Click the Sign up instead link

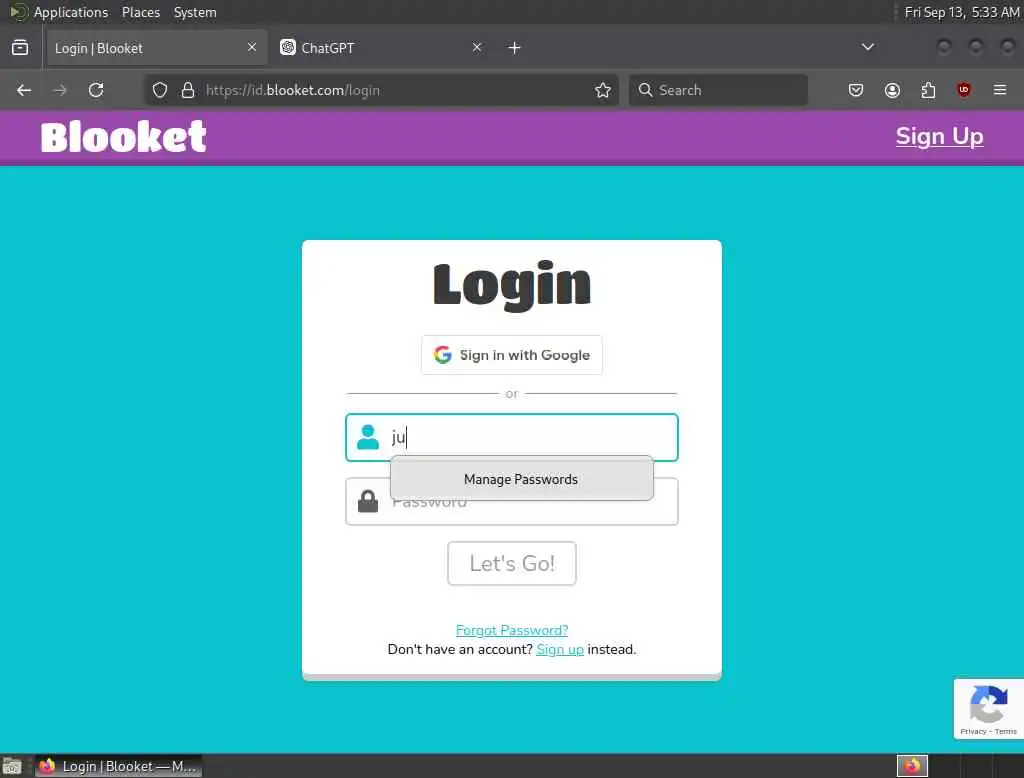(560, 649)
